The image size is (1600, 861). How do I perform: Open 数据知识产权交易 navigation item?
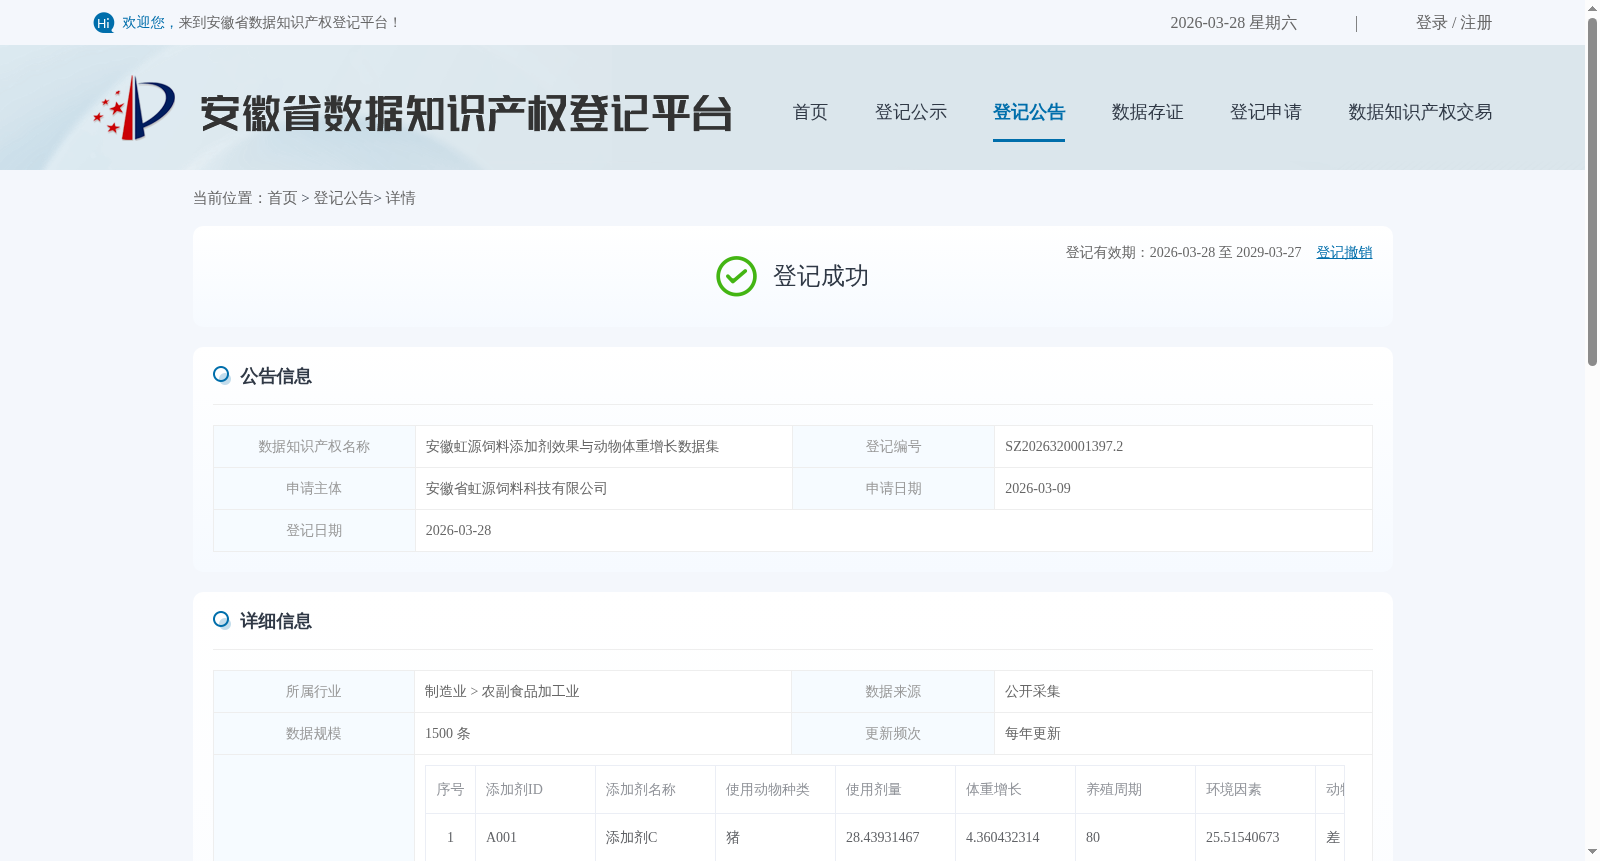point(1420,112)
